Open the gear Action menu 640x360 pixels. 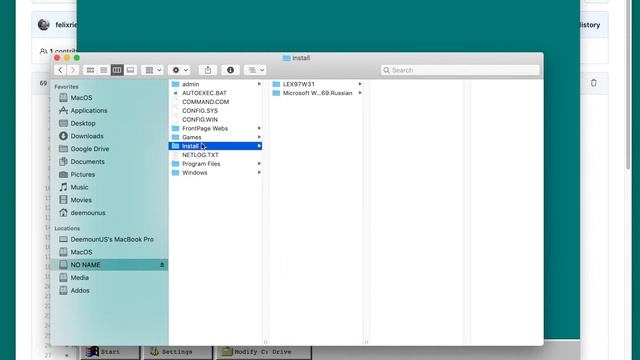point(180,70)
